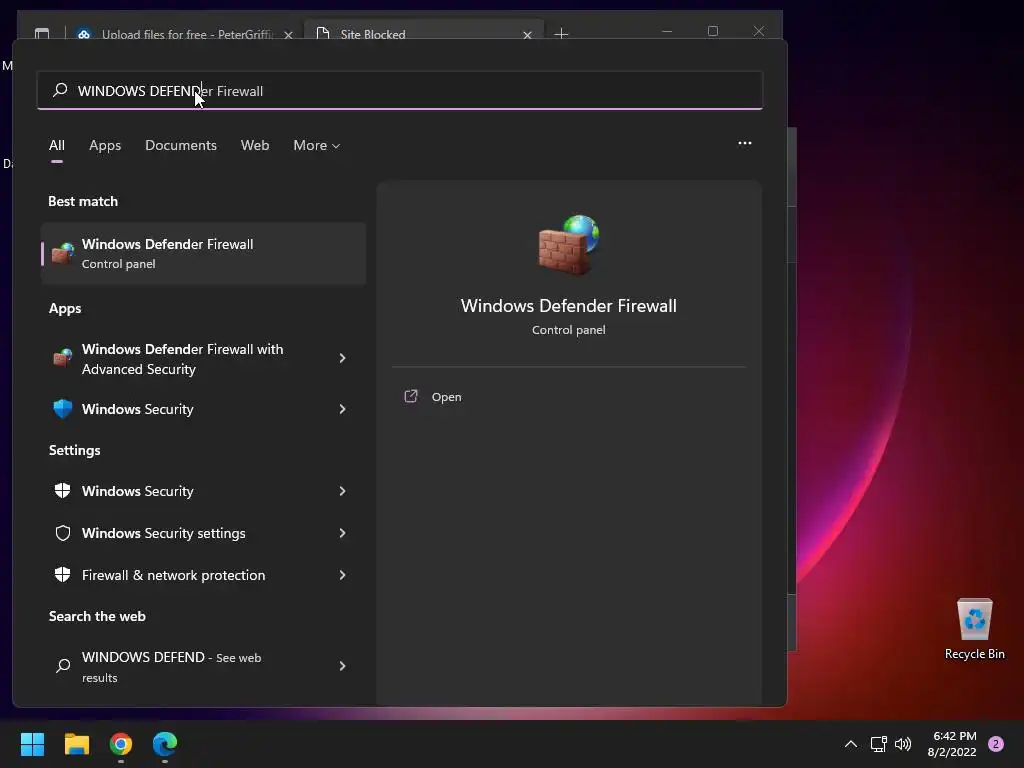Select the Recycle Bin desktop icon
Image resolution: width=1024 pixels, height=768 pixels.
974,629
